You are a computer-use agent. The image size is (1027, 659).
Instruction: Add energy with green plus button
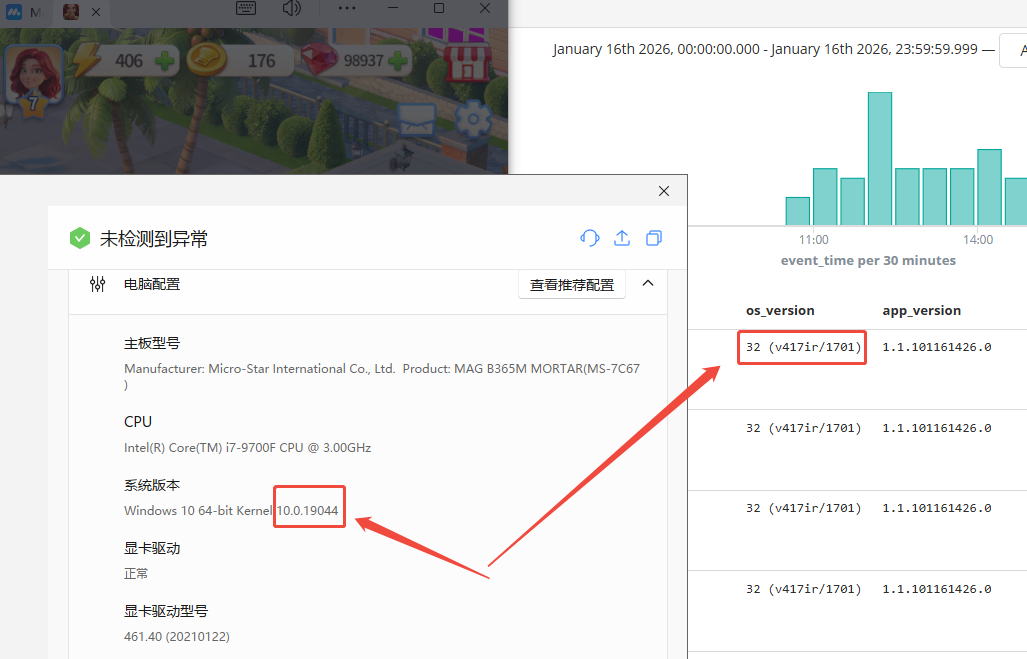pos(164,60)
